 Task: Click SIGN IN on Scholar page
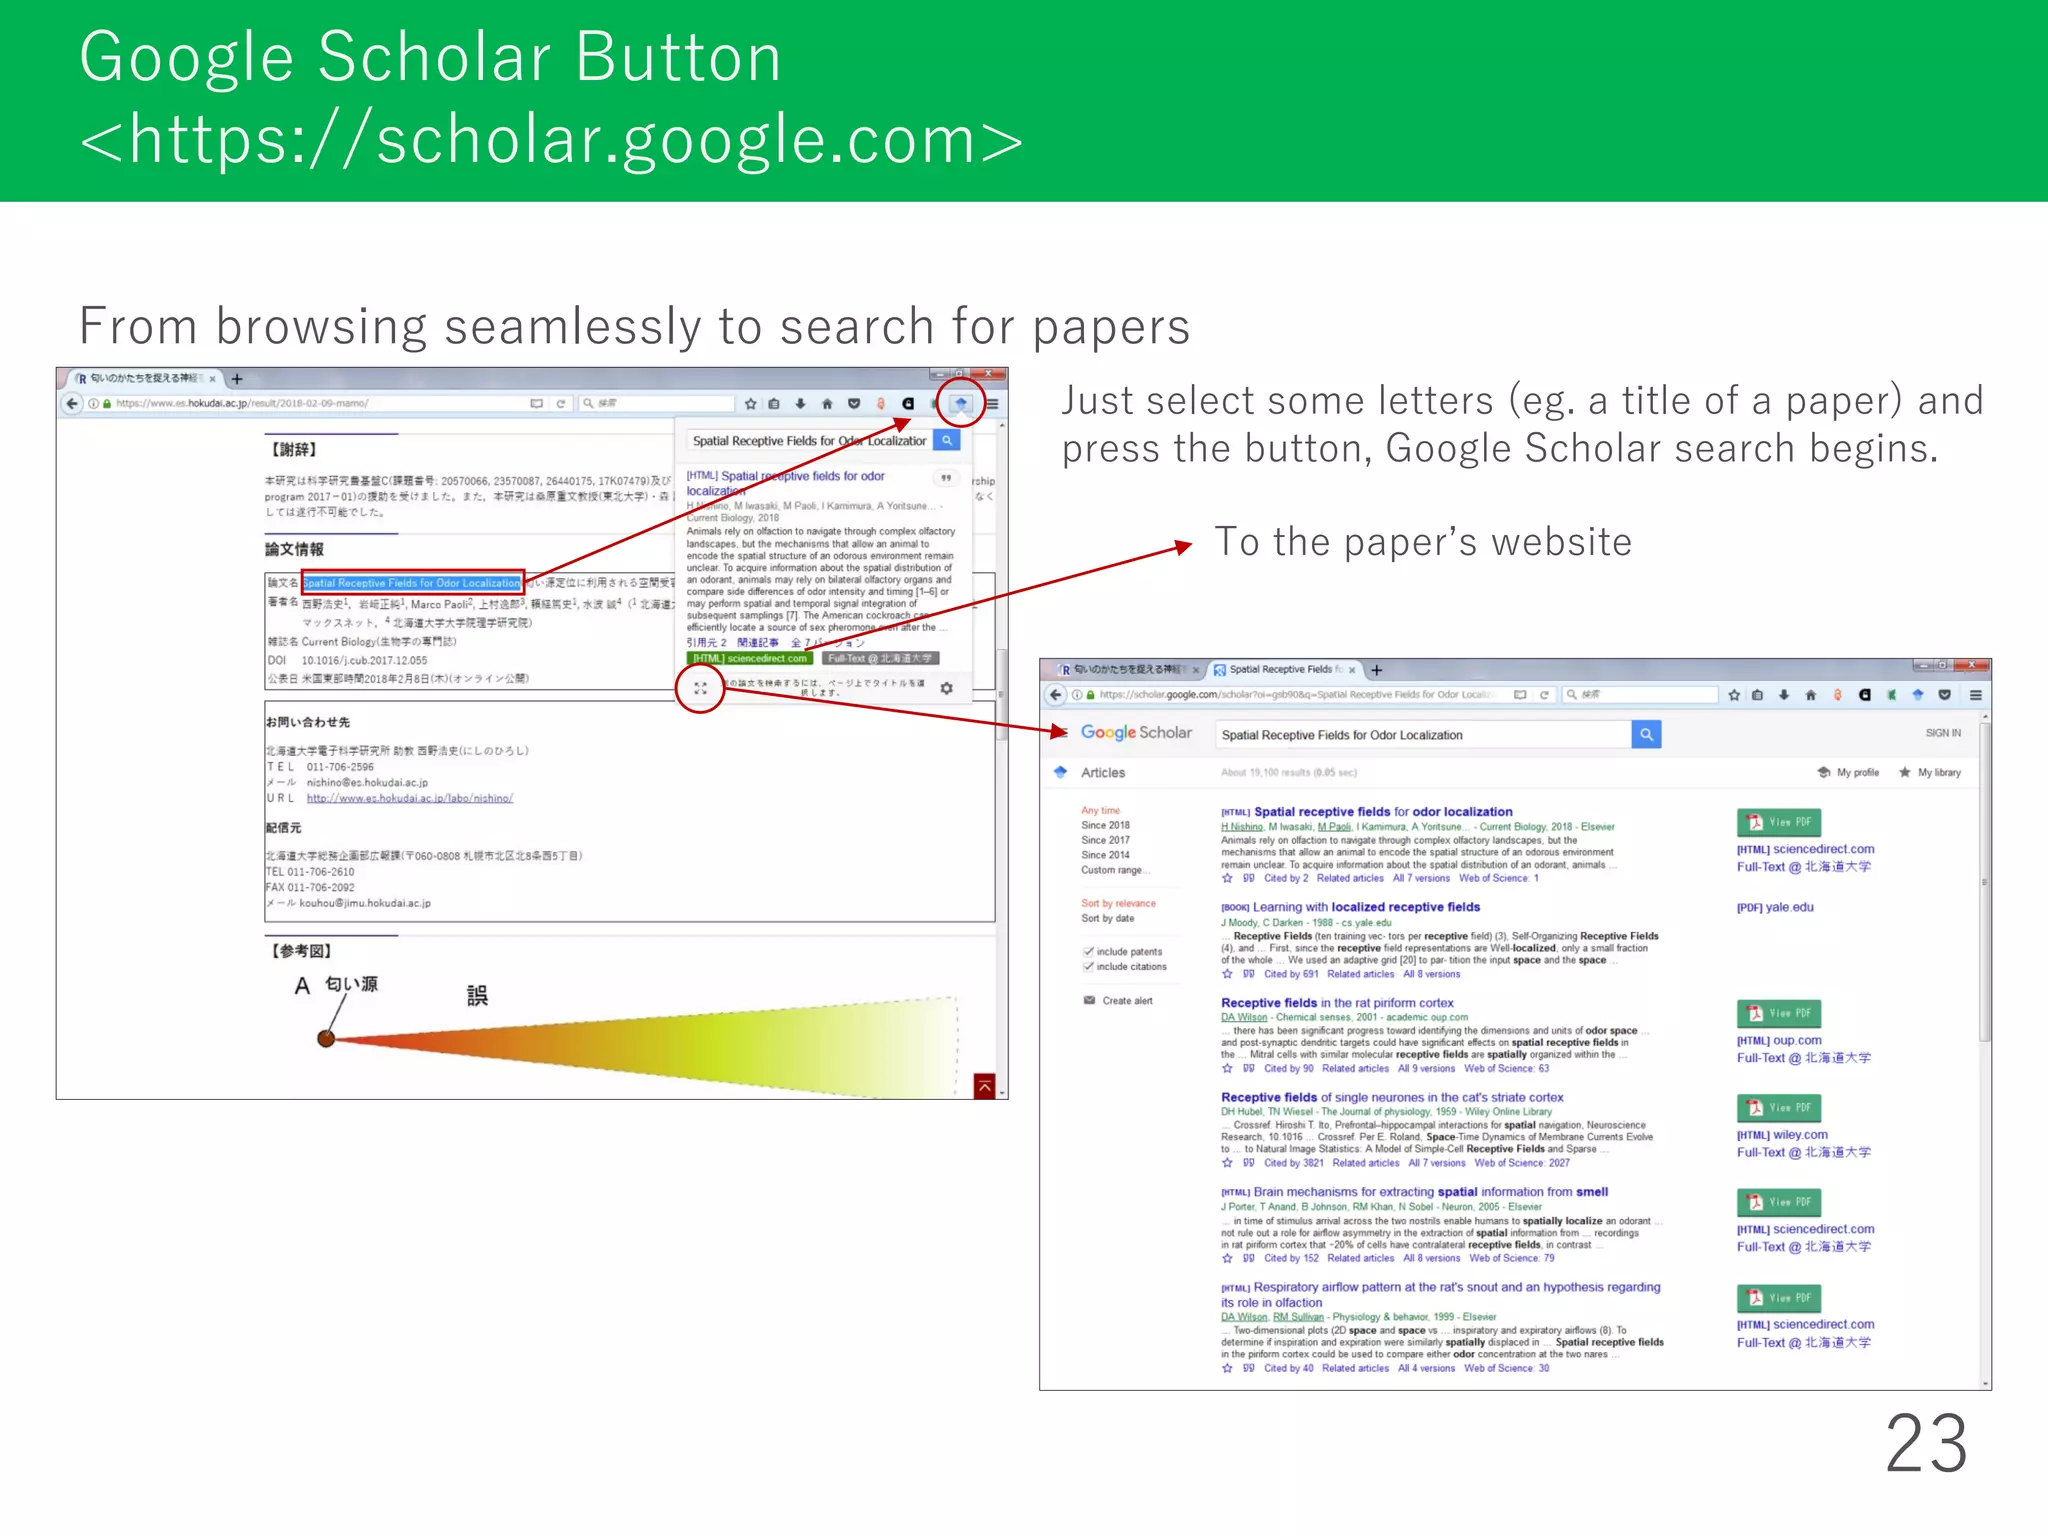click(x=1943, y=733)
